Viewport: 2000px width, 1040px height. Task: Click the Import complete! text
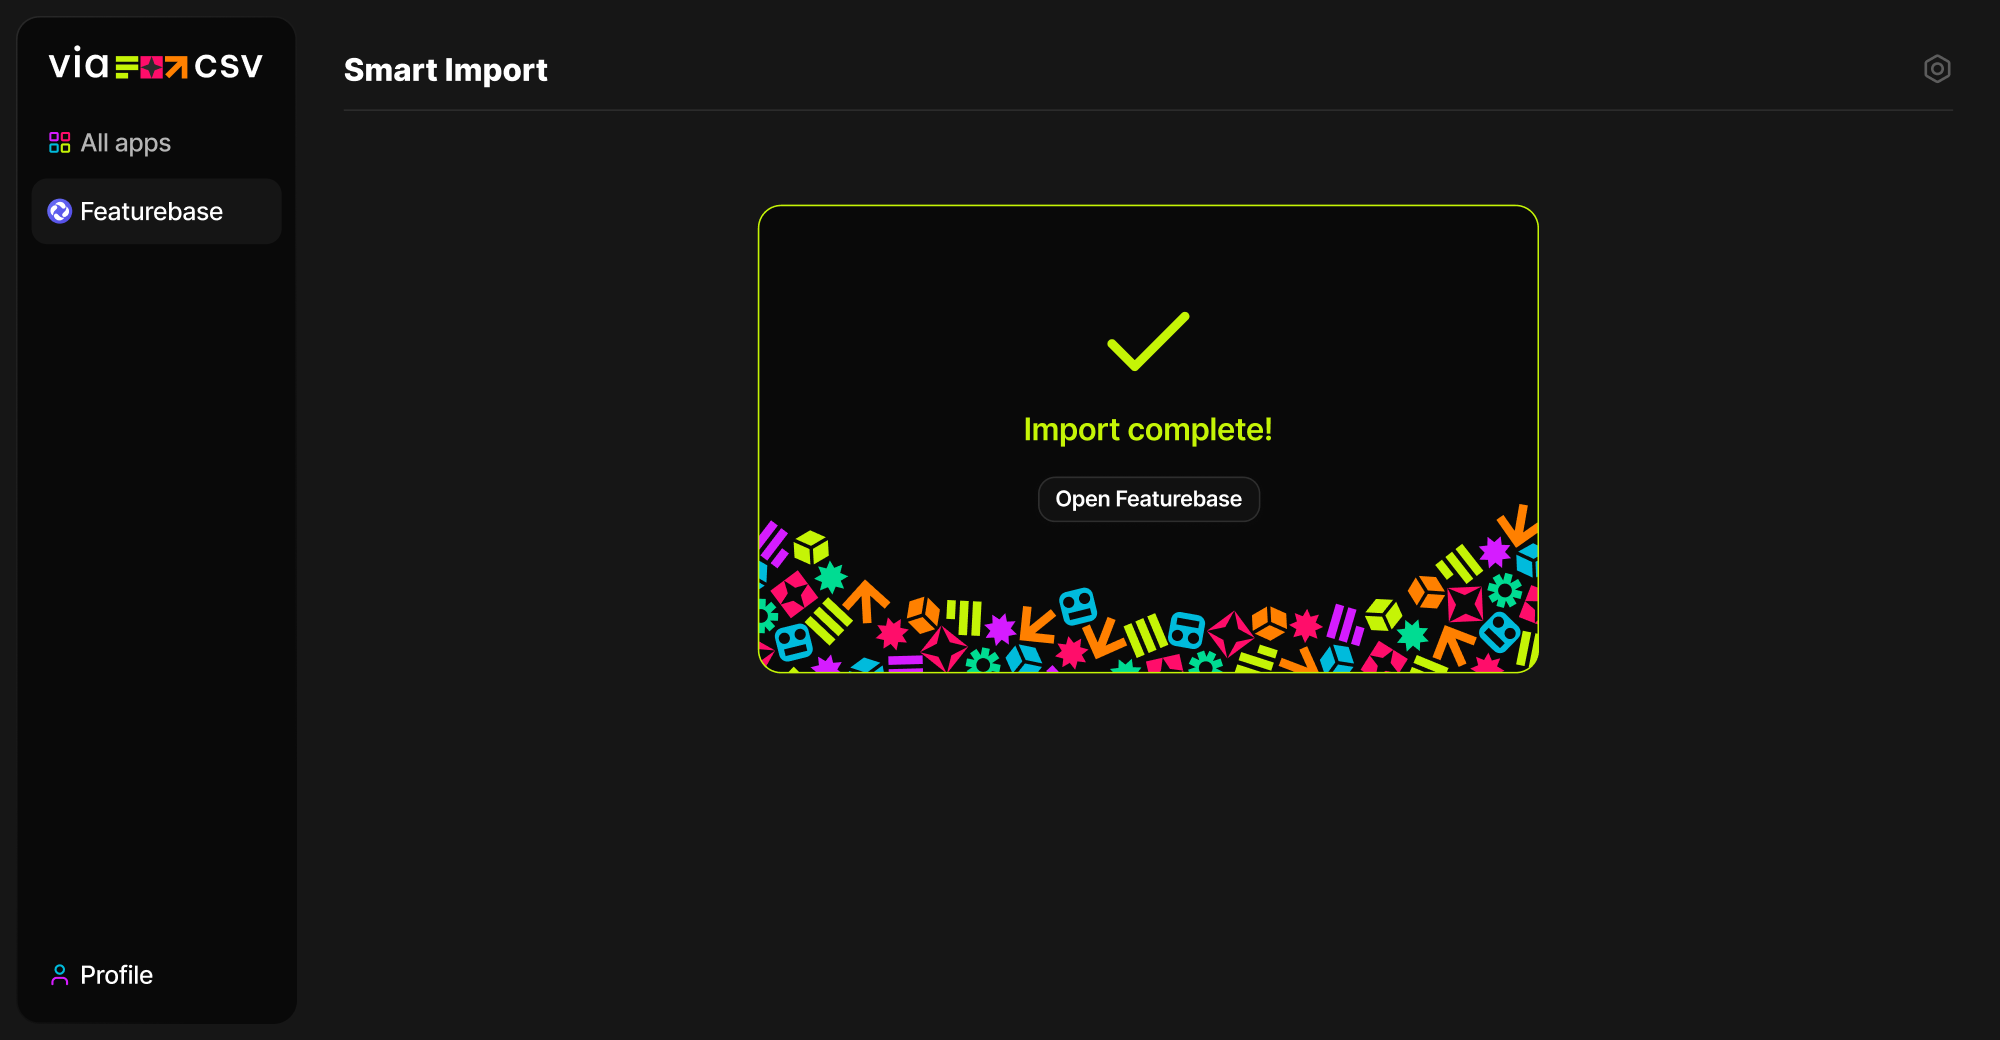[x=1148, y=430]
